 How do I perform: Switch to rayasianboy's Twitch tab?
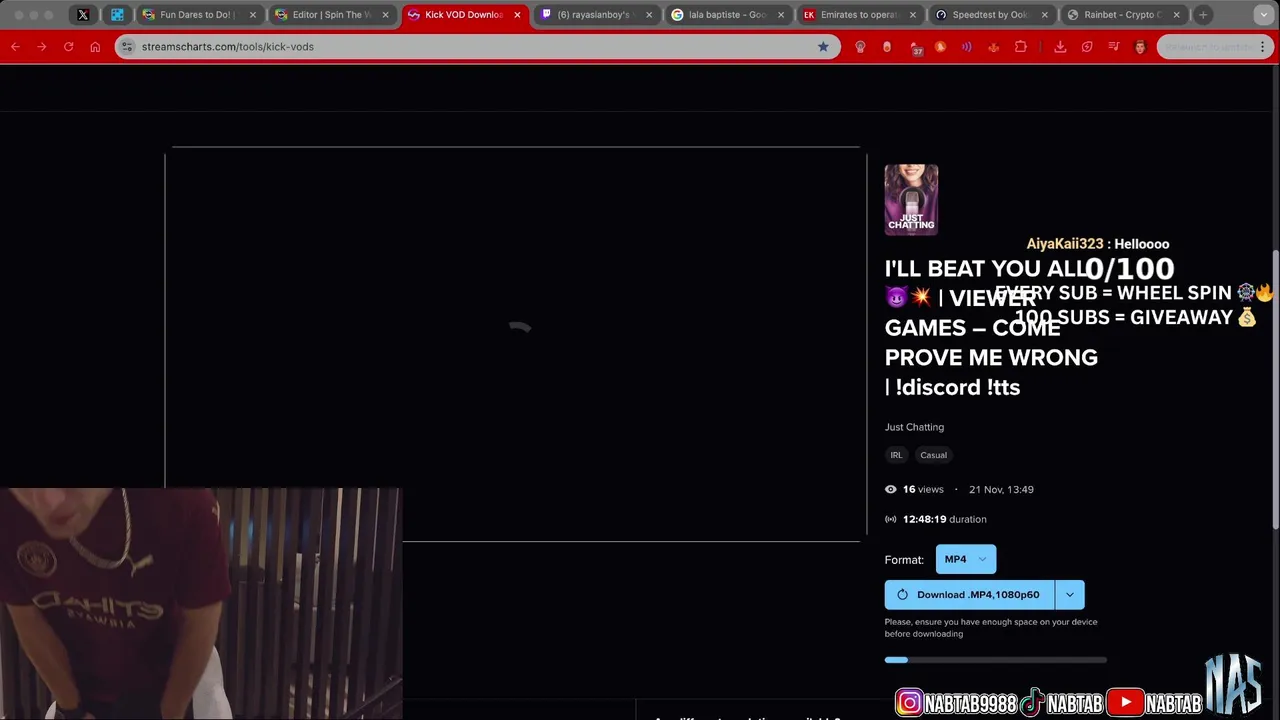[x=596, y=15]
